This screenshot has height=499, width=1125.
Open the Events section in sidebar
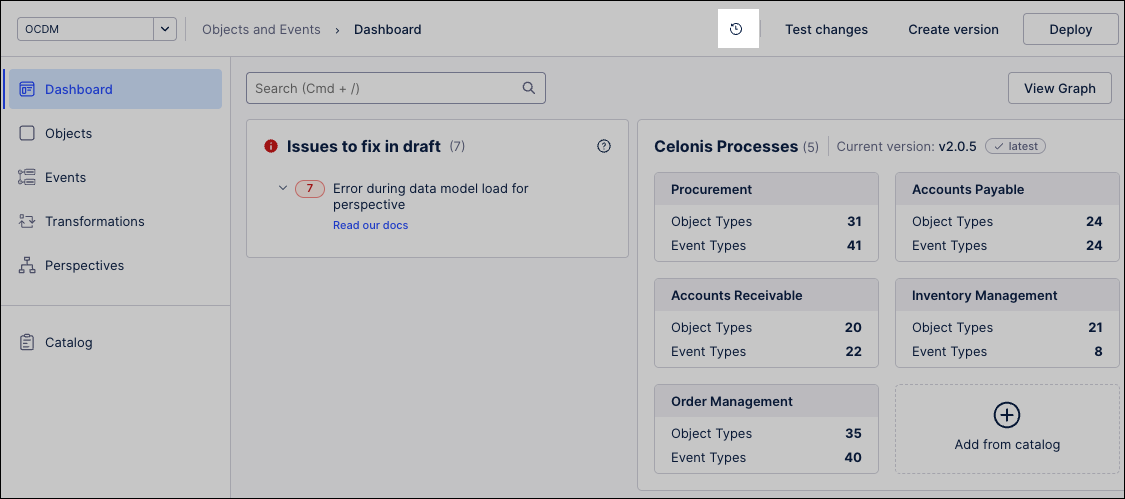65,177
